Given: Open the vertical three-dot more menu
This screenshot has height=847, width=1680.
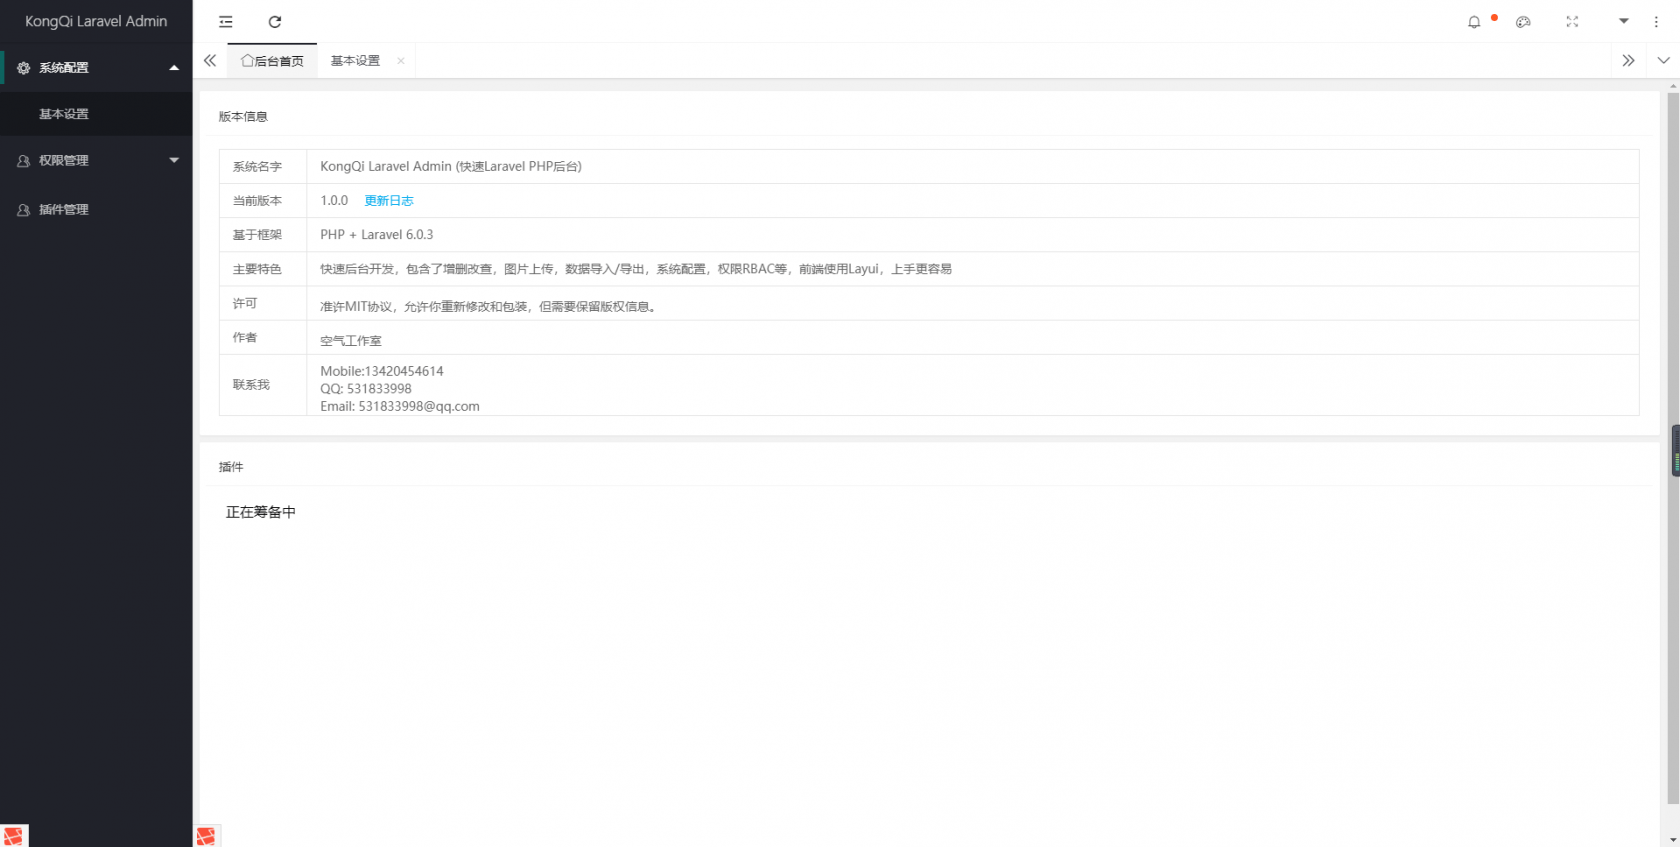Looking at the screenshot, I should 1656,22.
